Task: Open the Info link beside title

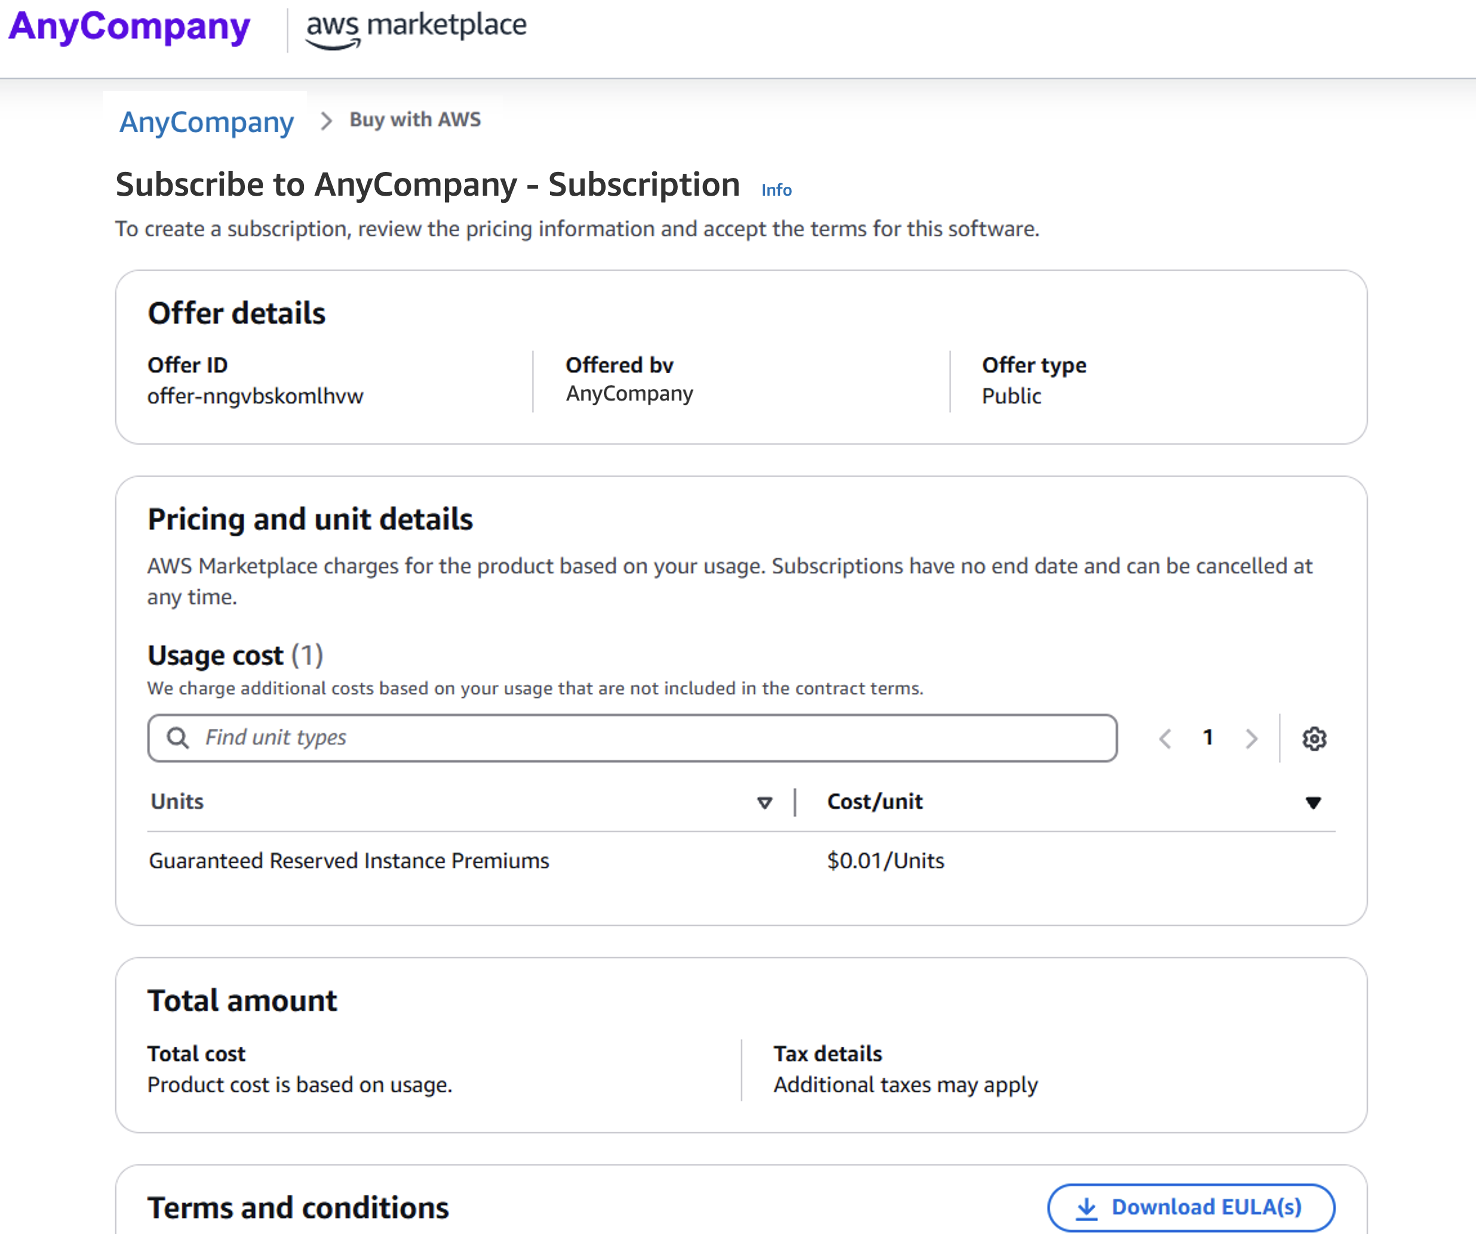Action: click(776, 190)
